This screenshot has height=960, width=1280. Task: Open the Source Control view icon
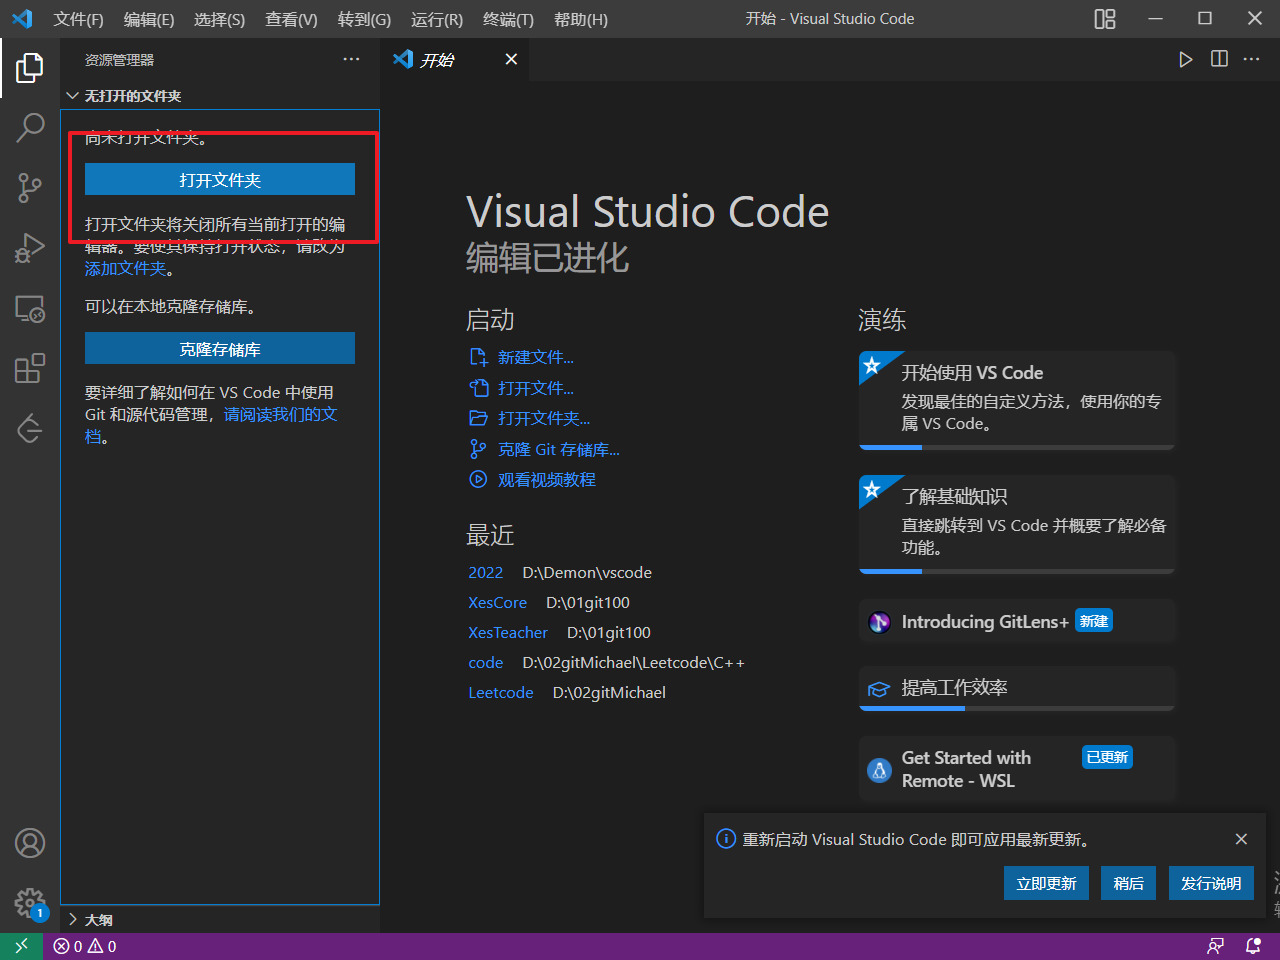(x=30, y=187)
